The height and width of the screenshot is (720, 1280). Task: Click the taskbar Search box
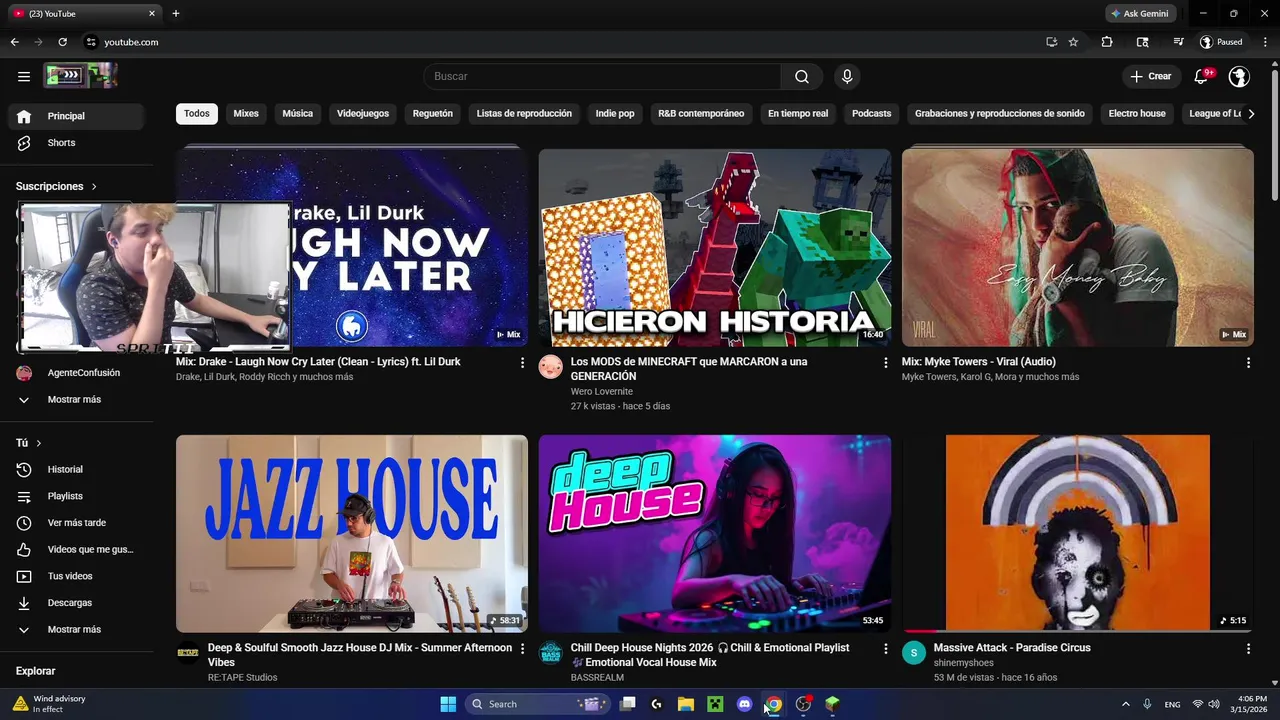point(539,704)
